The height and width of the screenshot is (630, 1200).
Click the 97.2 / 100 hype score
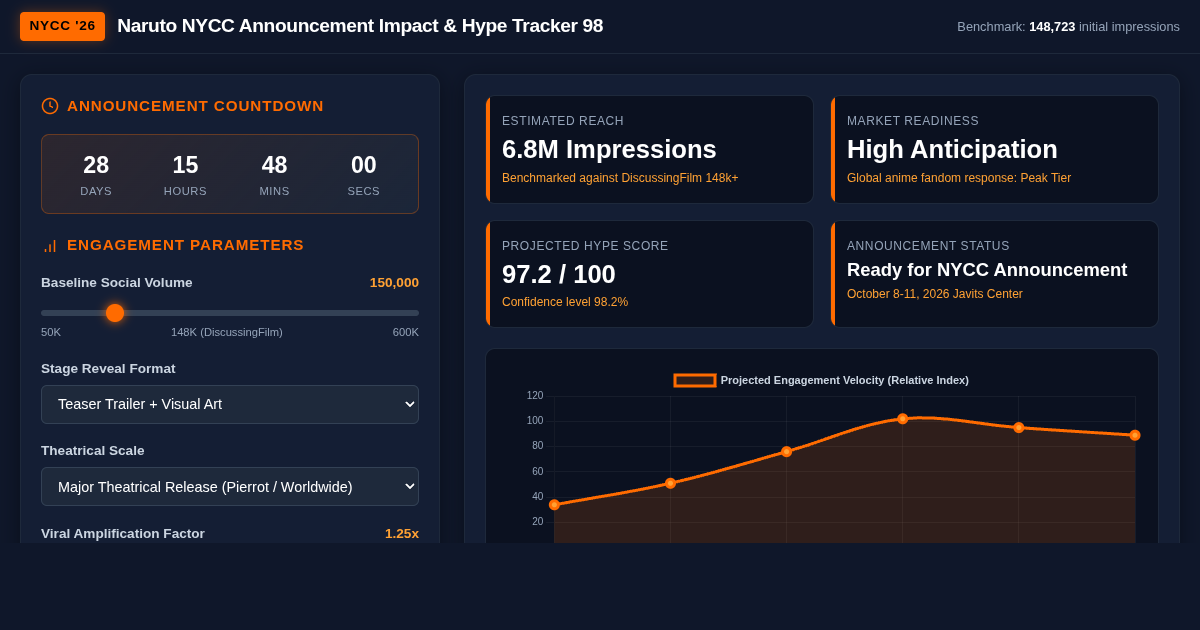click(x=559, y=274)
